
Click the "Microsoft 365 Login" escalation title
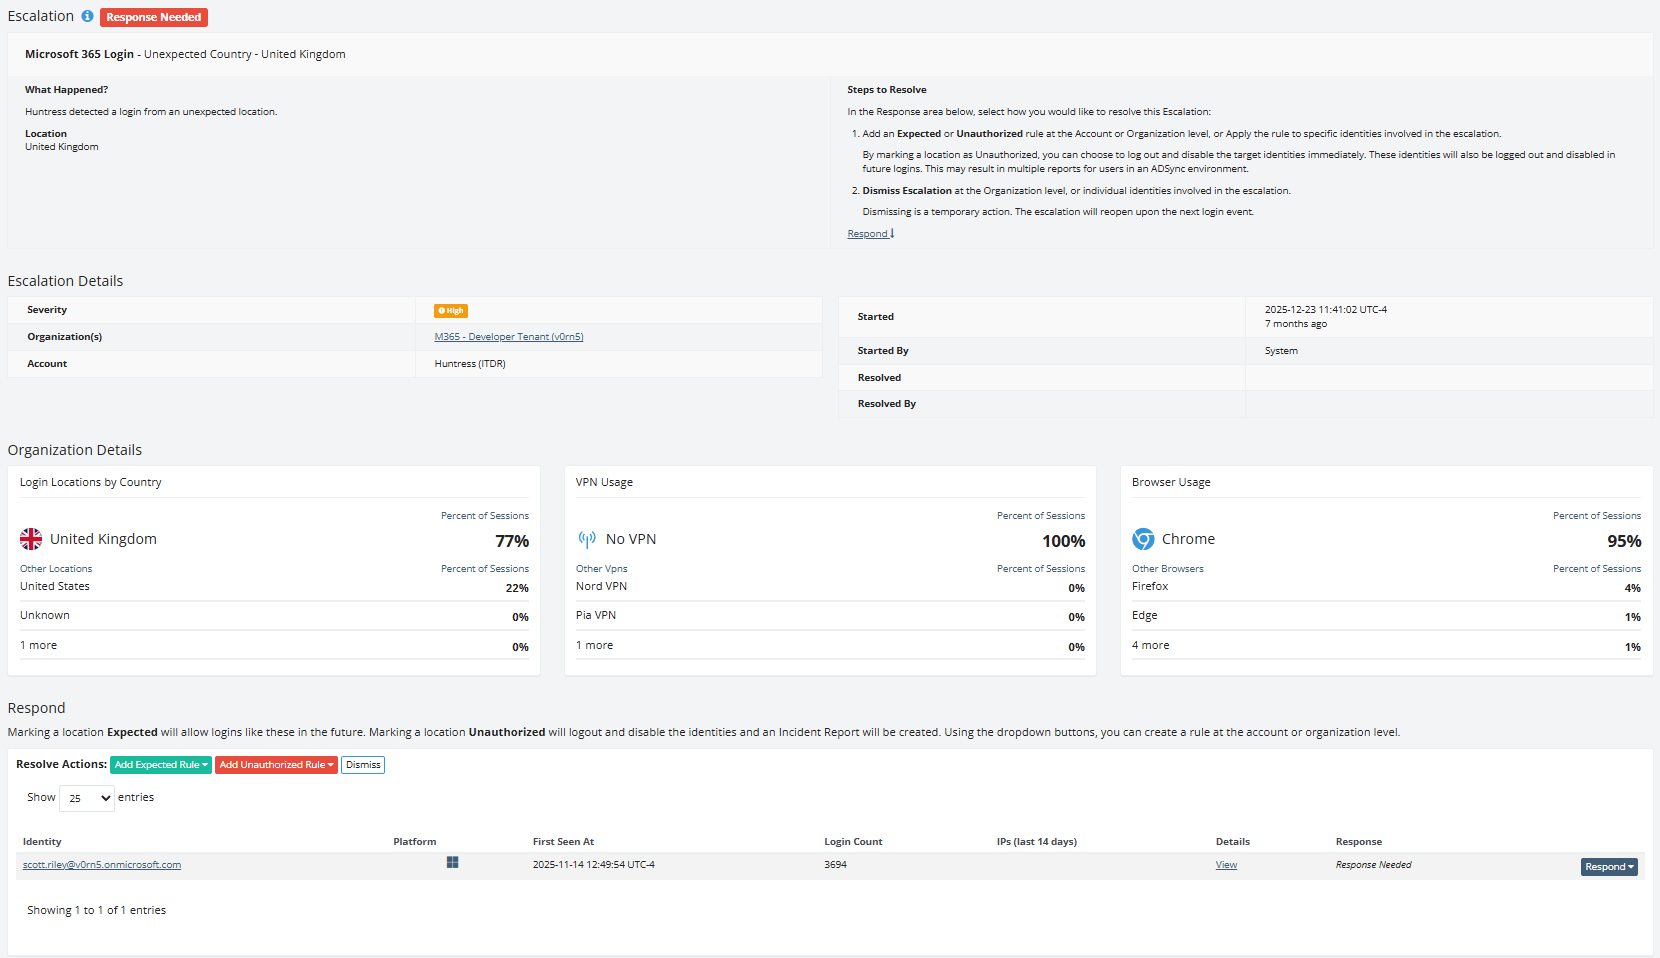click(x=79, y=55)
